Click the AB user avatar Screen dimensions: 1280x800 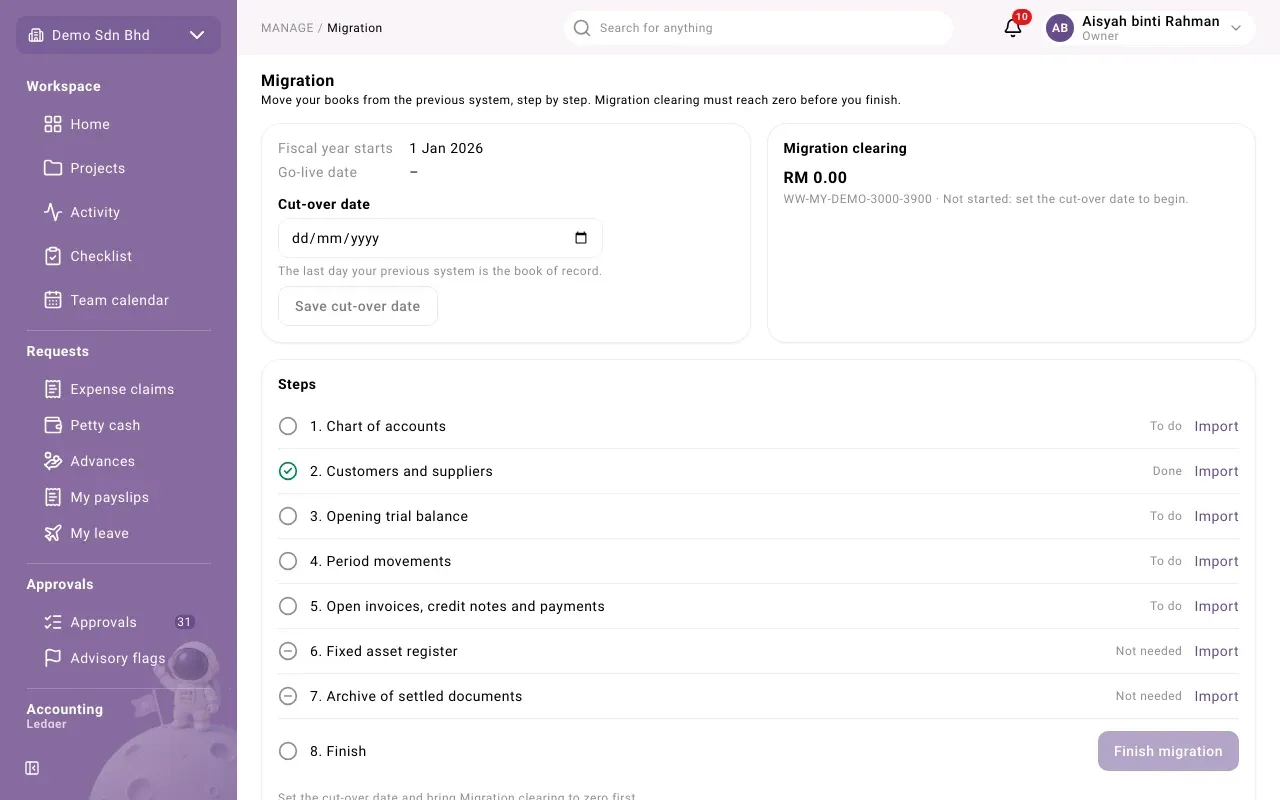click(x=1060, y=28)
